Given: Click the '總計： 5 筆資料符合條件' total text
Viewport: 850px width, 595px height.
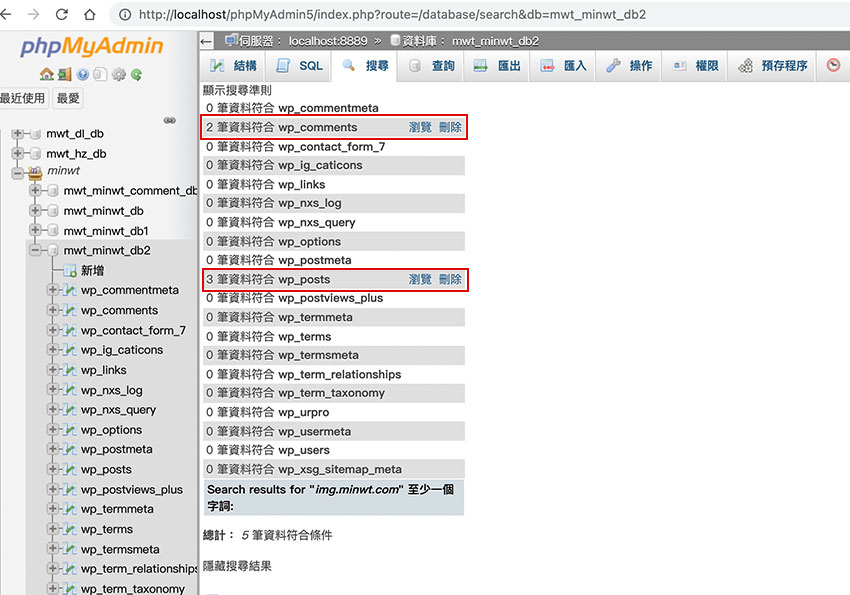Looking at the screenshot, I should tap(267, 535).
